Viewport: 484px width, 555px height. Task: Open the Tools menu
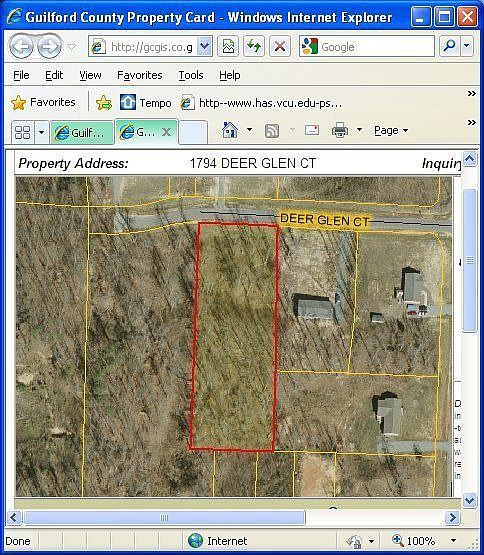(191, 75)
